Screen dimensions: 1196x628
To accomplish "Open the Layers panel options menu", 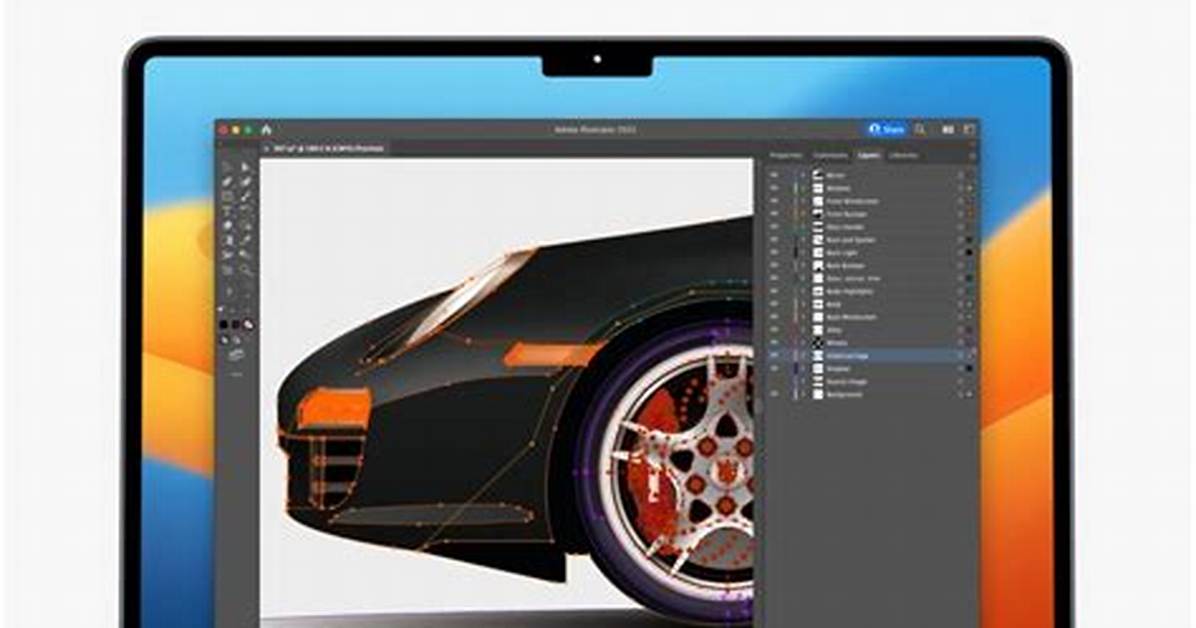I will (x=971, y=156).
